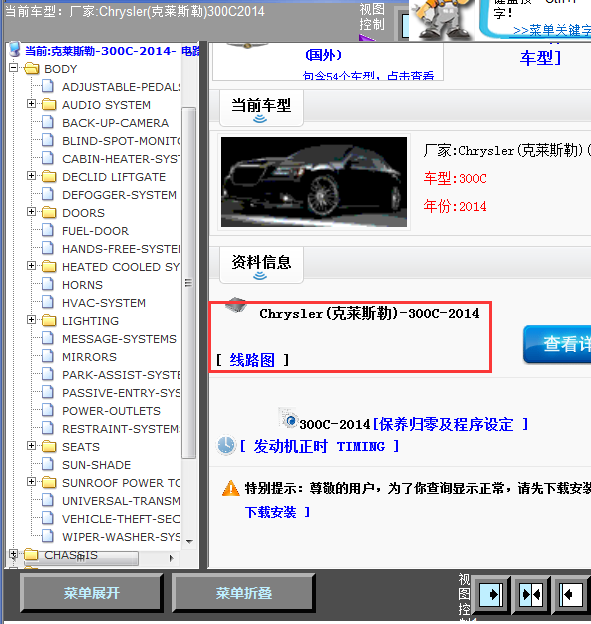Click the SEATS folder icon
The width and height of the screenshot is (591, 624).
tap(49, 446)
